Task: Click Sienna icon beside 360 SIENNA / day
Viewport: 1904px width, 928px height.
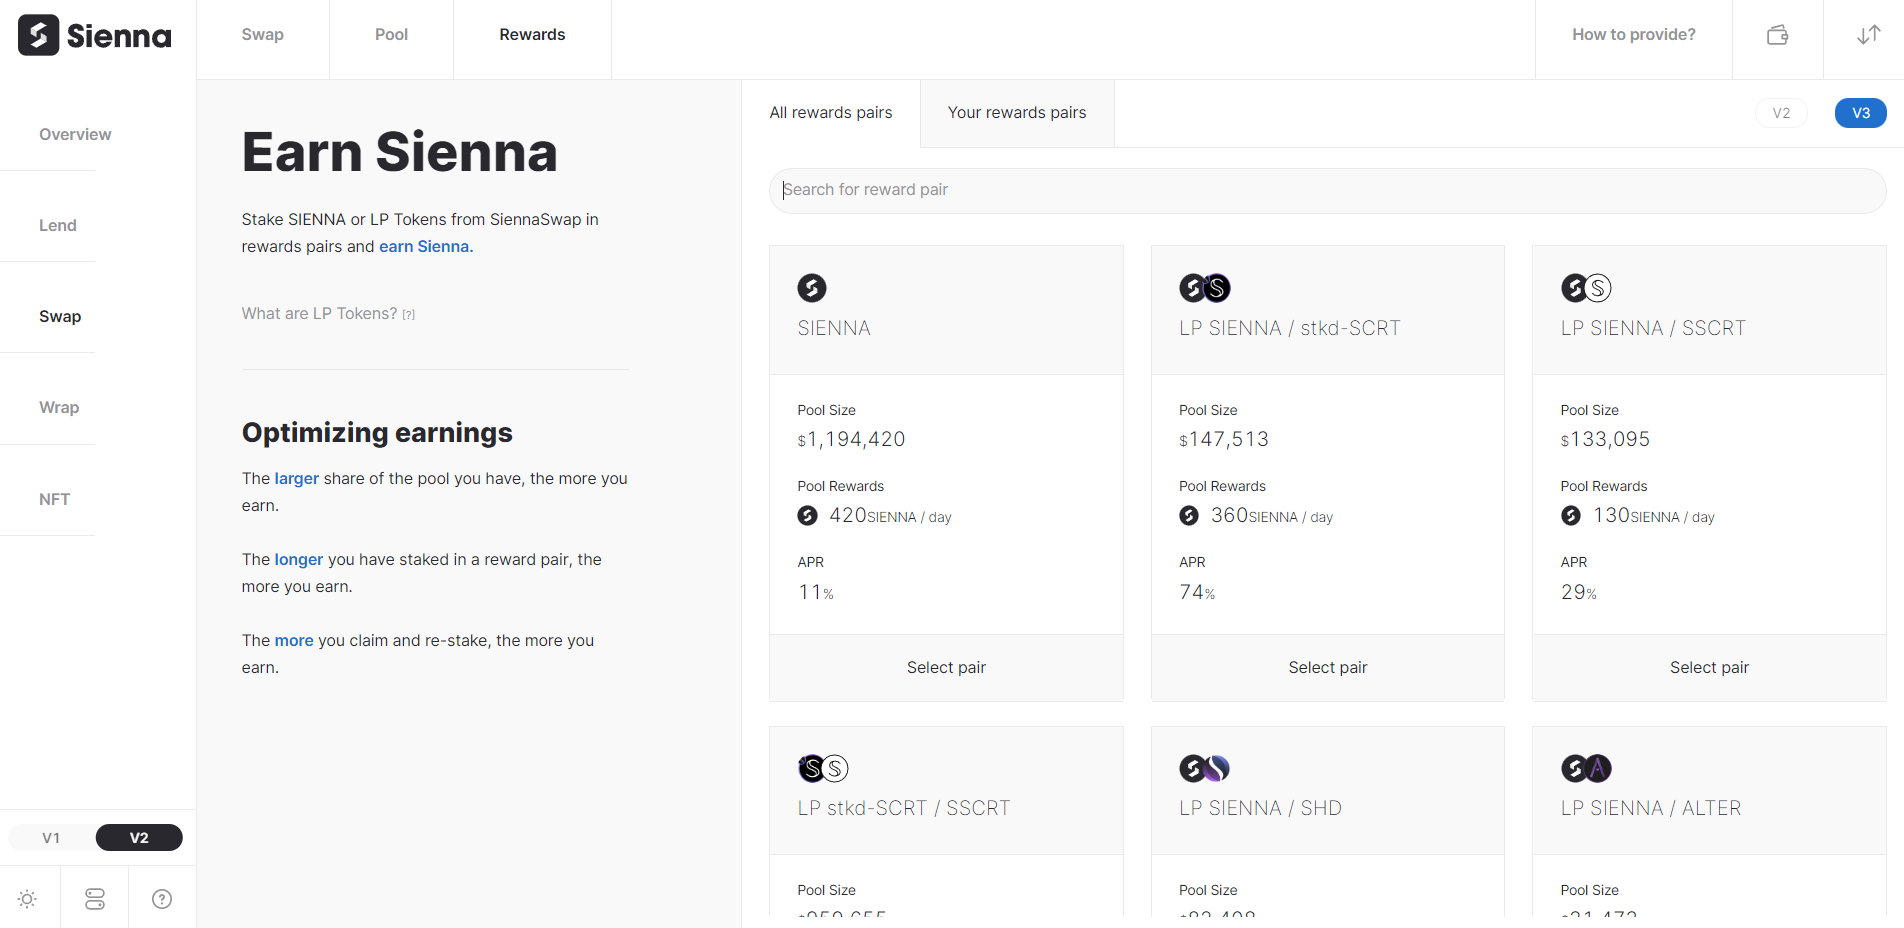Action: pos(1189,515)
